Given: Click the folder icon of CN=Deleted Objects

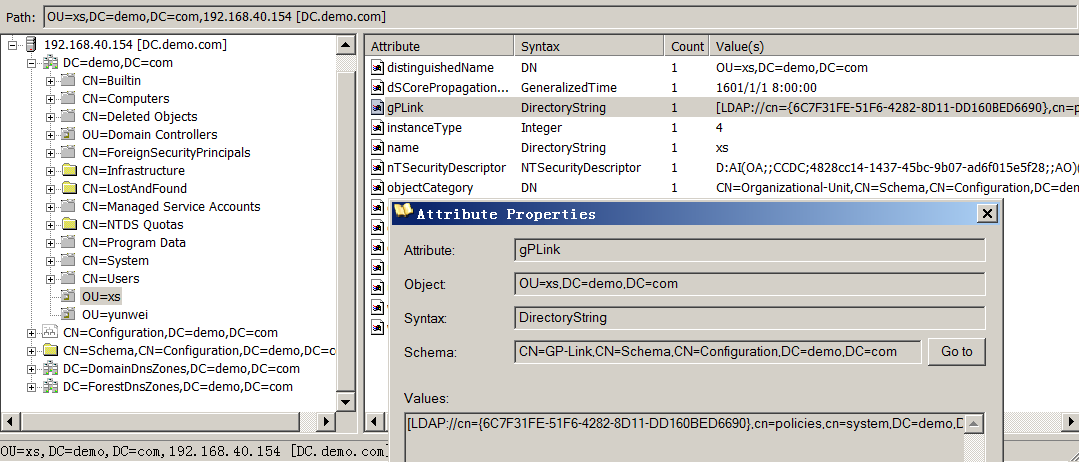Looking at the screenshot, I should 68,116.
